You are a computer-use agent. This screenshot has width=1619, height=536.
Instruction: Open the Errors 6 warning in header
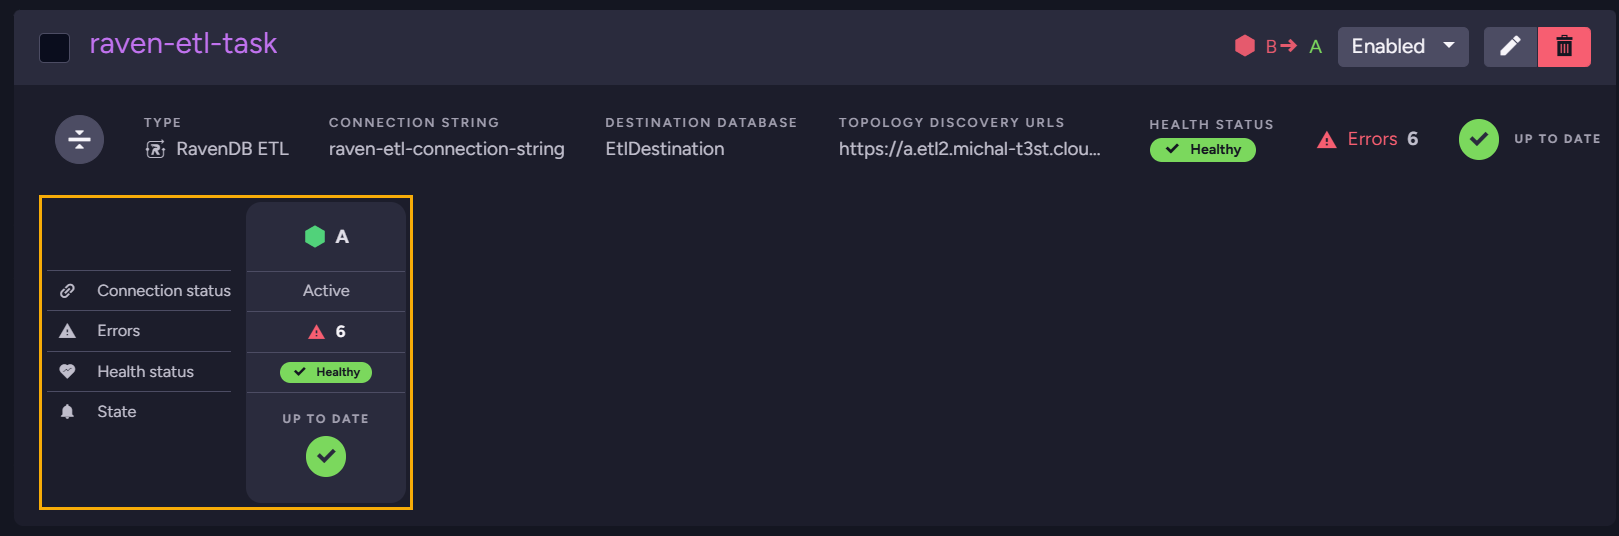[x=1368, y=139]
